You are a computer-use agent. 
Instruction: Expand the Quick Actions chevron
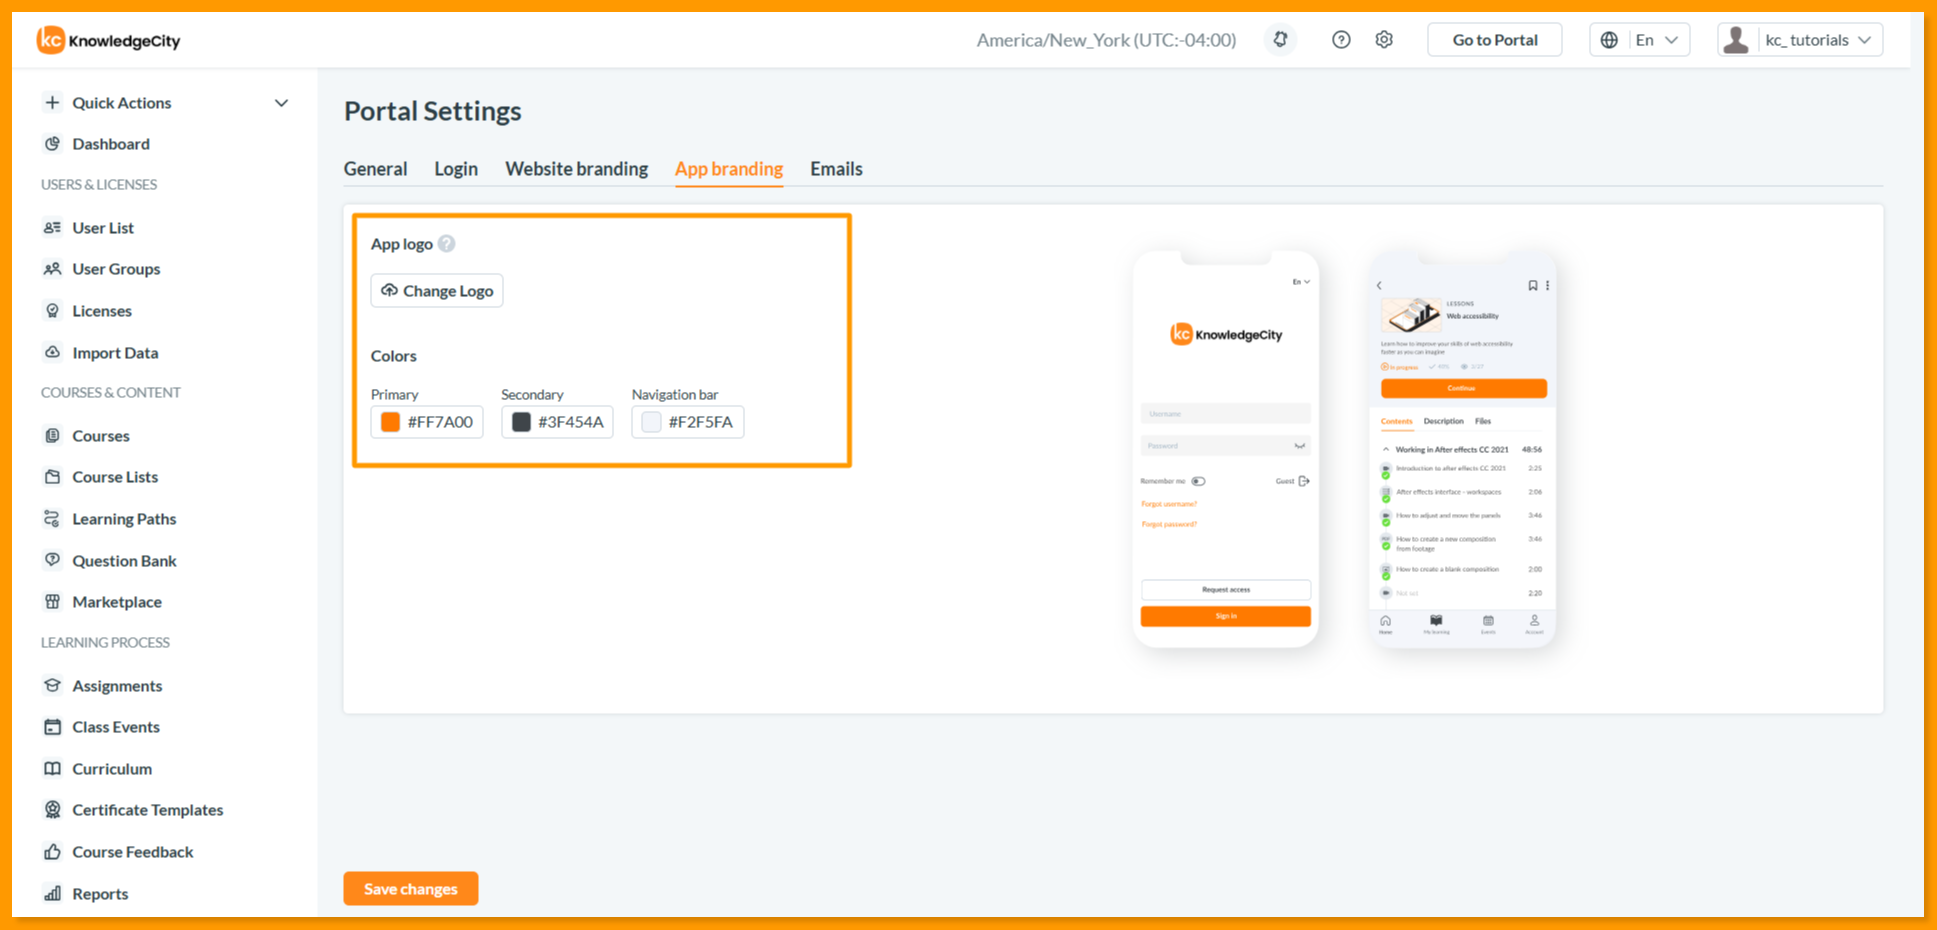(x=282, y=103)
